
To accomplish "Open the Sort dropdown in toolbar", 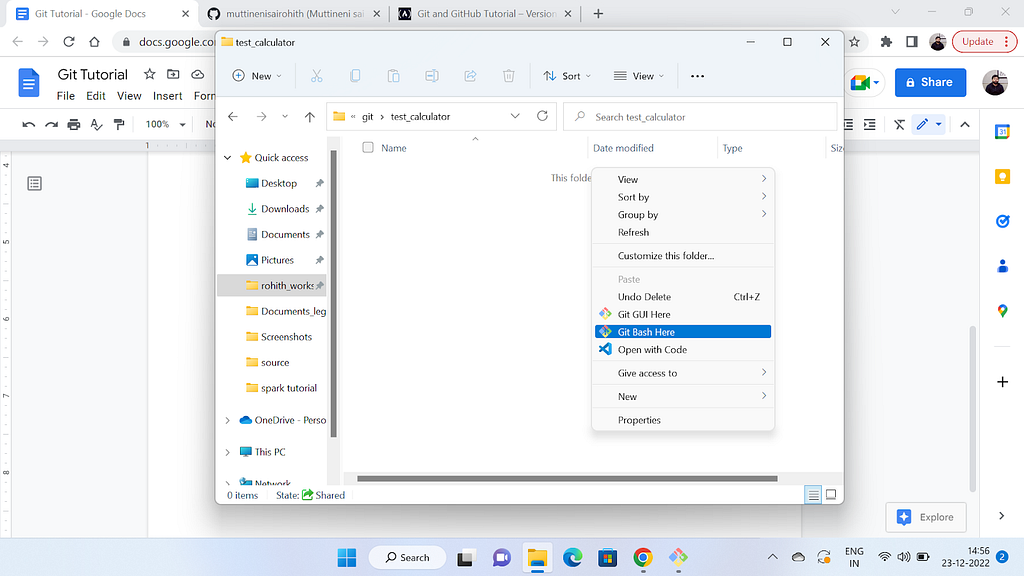I will click(566, 76).
